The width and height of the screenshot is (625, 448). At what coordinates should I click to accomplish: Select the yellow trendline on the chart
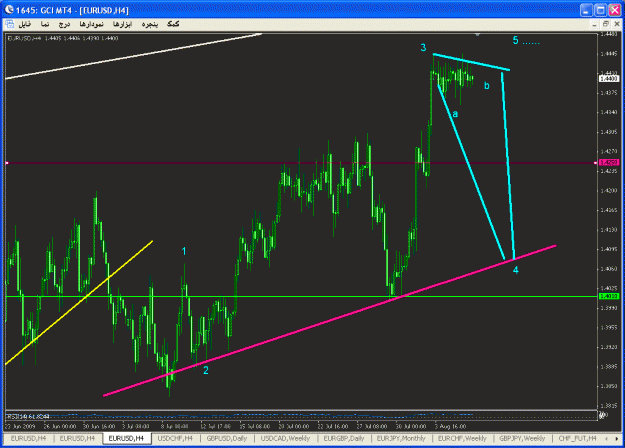(x=79, y=302)
